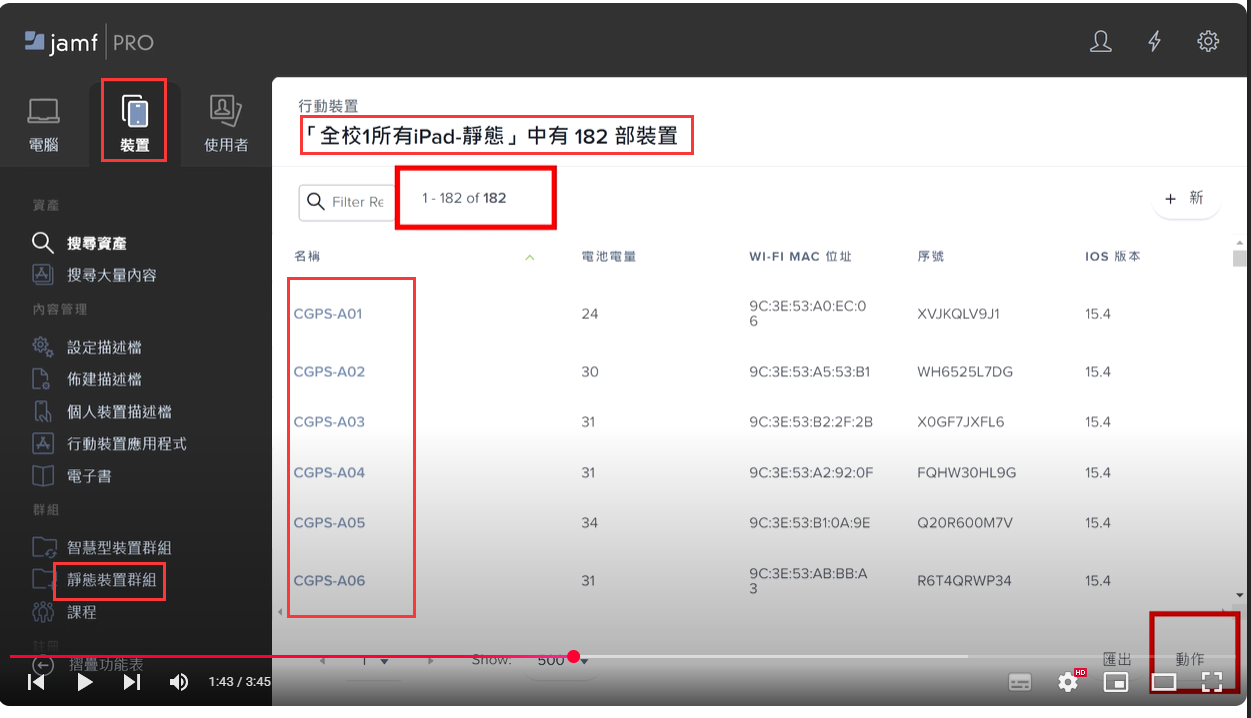Open the settings gear in Jamf header
Image resolution: width=1251 pixels, height=718 pixels.
click(1208, 41)
